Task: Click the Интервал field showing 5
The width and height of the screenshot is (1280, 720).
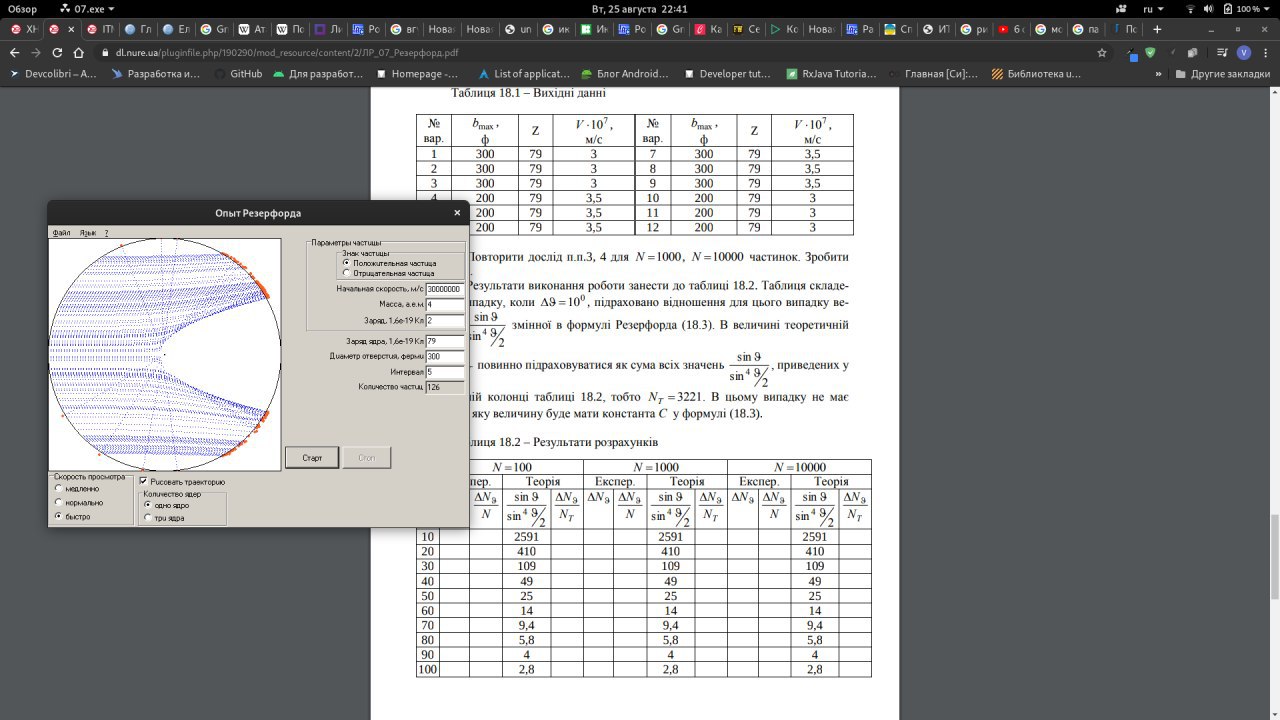Action: tap(445, 372)
